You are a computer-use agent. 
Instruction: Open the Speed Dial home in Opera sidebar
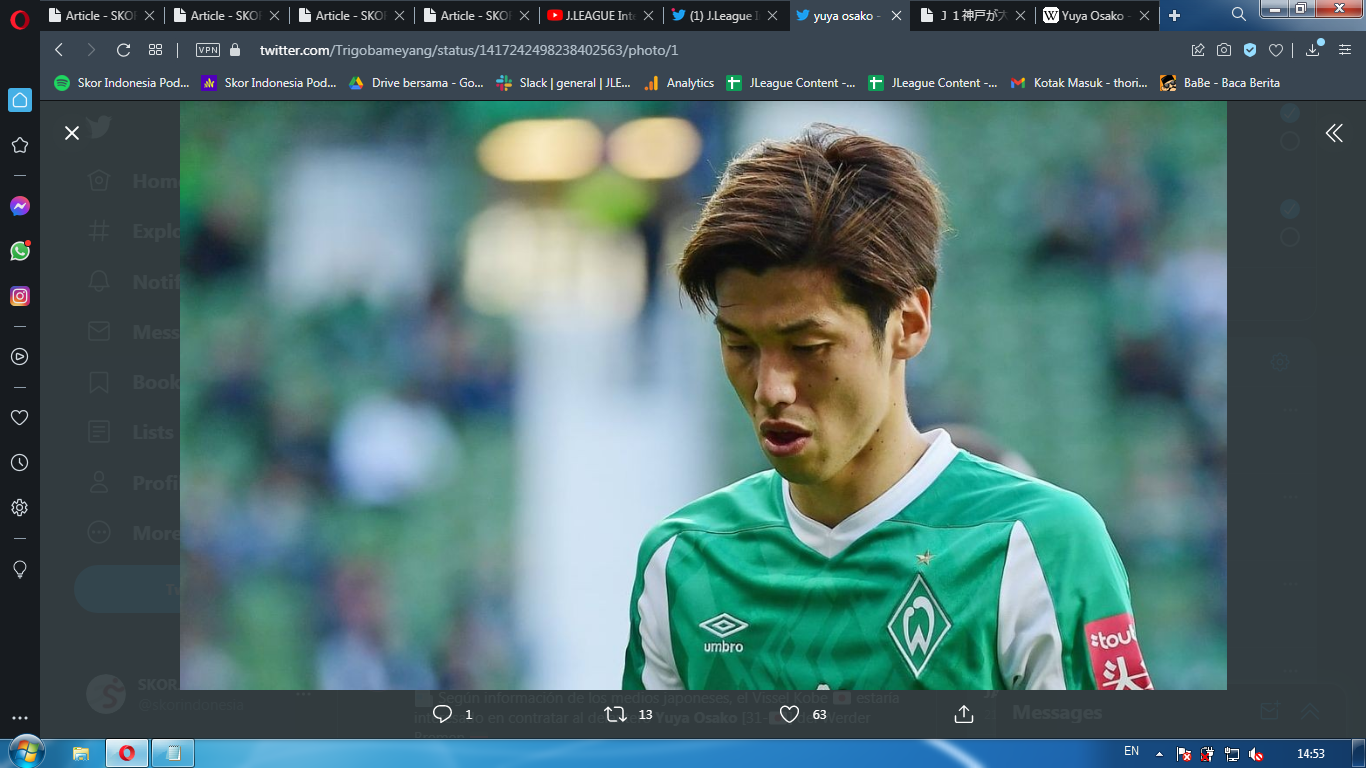click(20, 100)
